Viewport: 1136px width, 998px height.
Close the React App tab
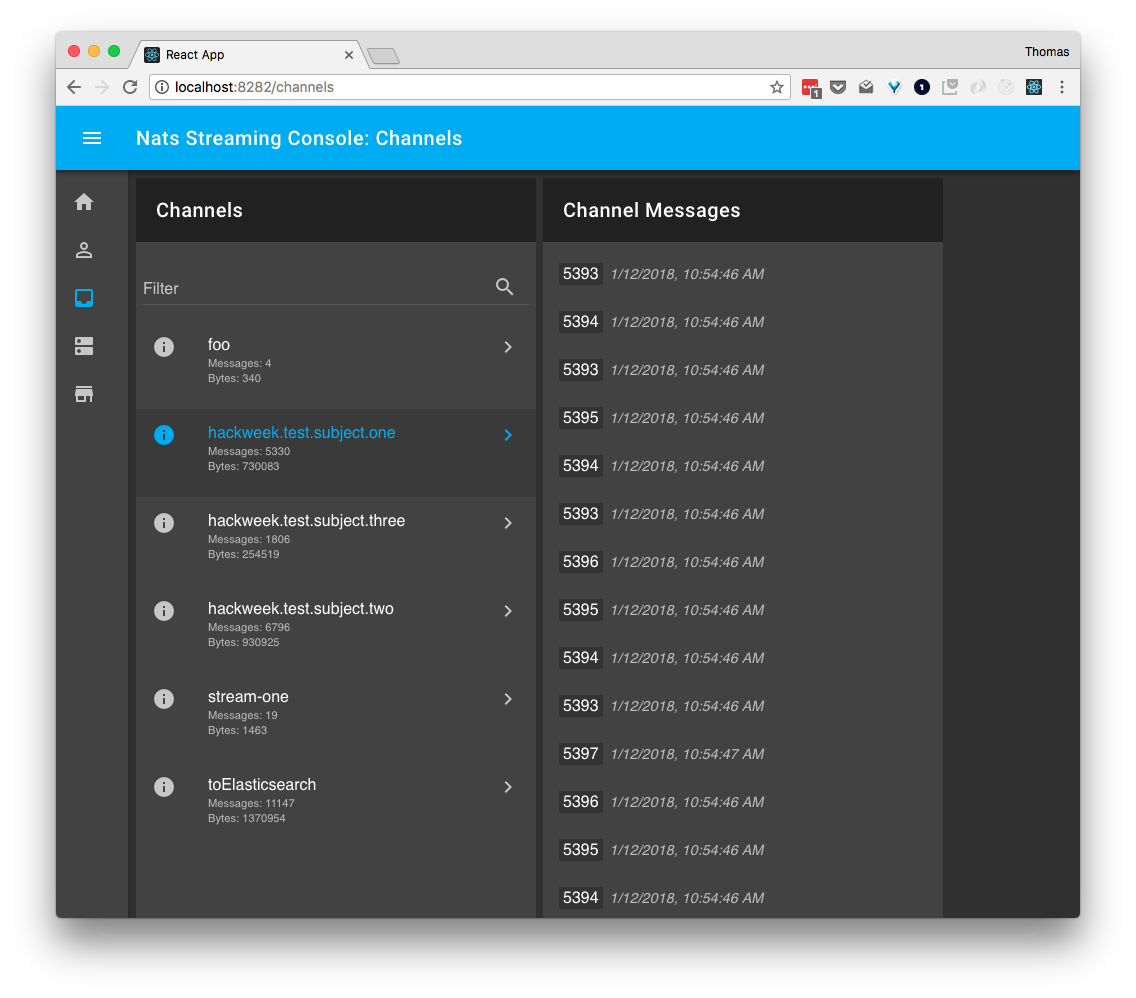coord(348,55)
